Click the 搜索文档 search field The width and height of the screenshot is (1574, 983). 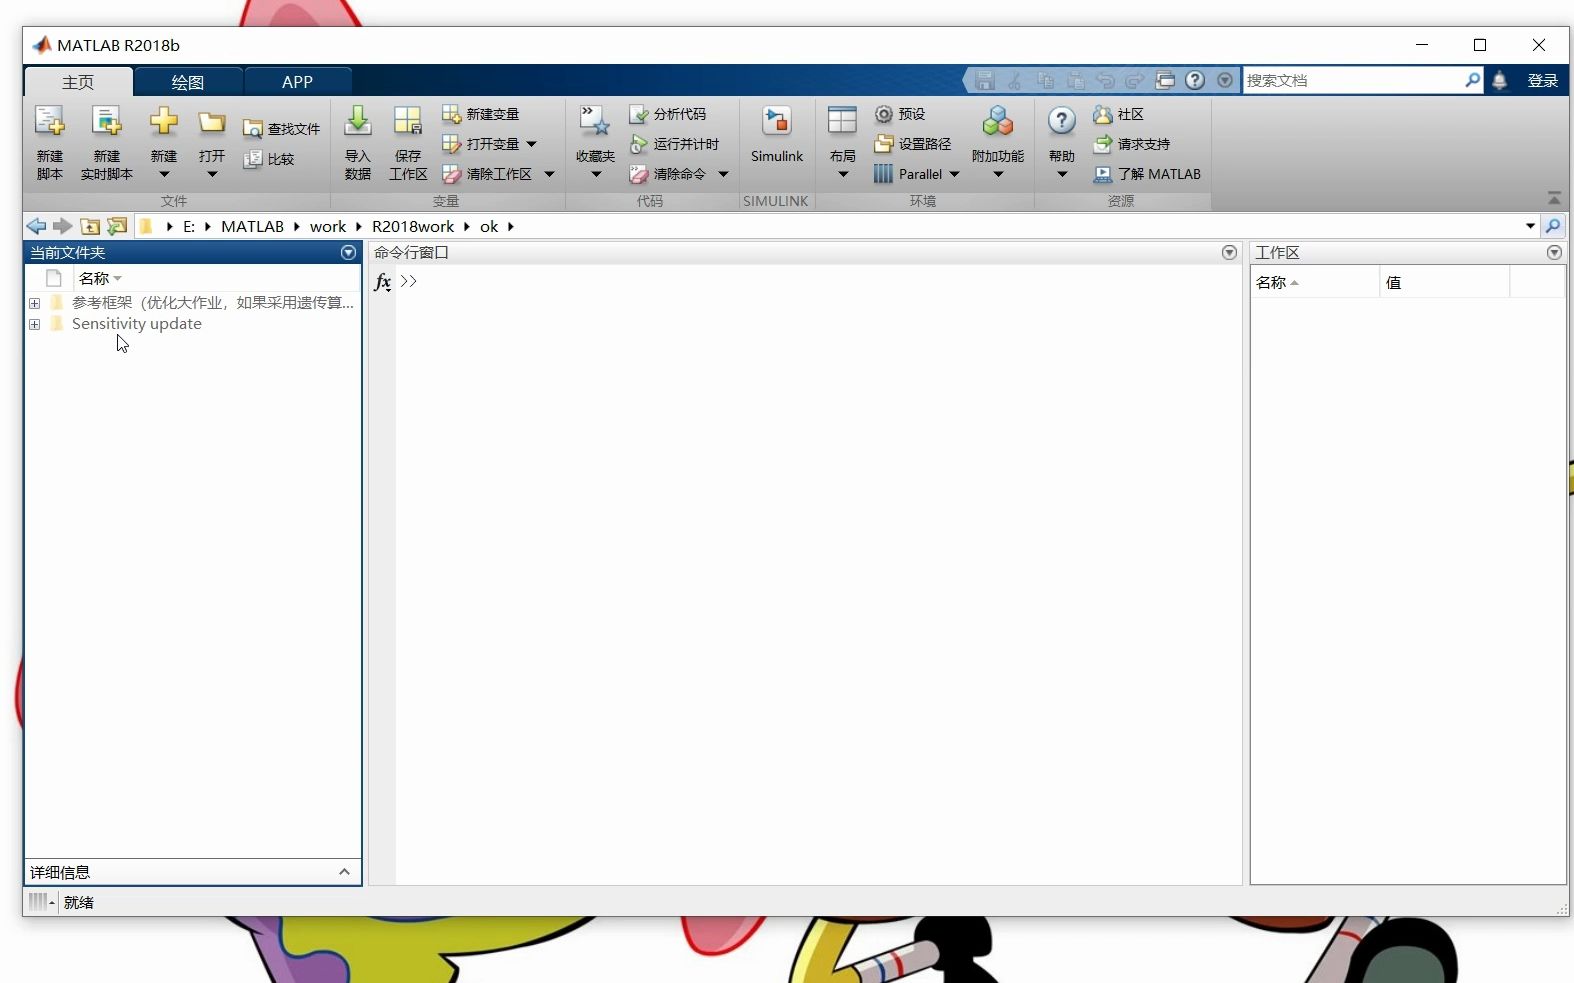(x=1354, y=80)
